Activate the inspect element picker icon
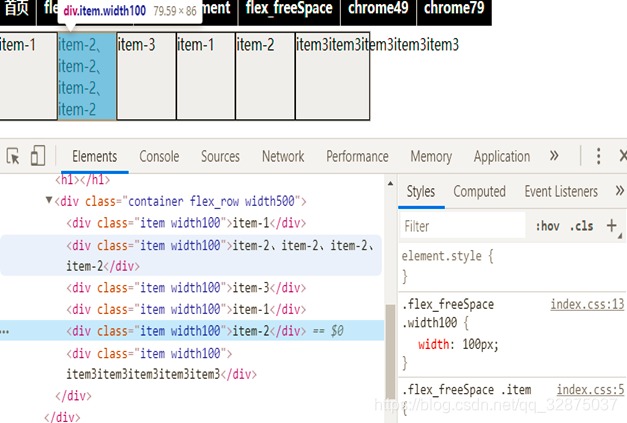This screenshot has width=627, height=423. coord(13,156)
